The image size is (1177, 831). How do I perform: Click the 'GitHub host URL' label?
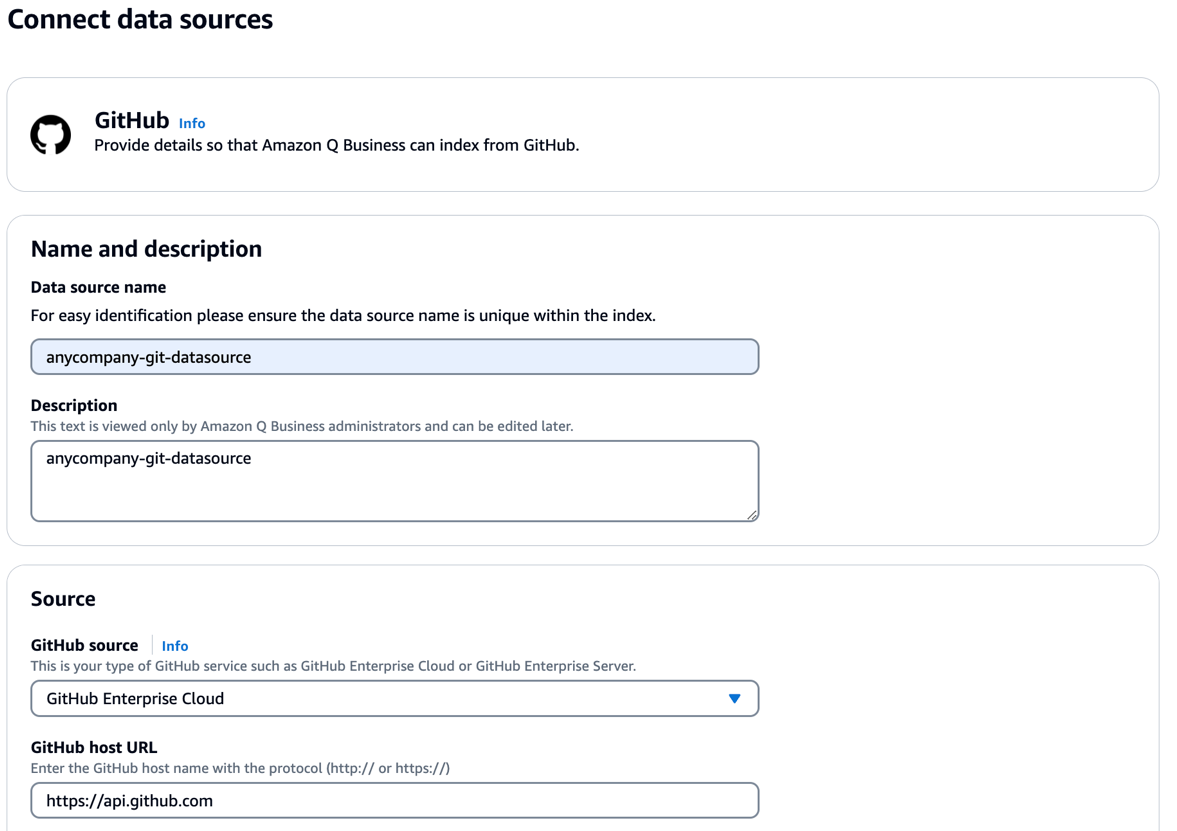(94, 748)
